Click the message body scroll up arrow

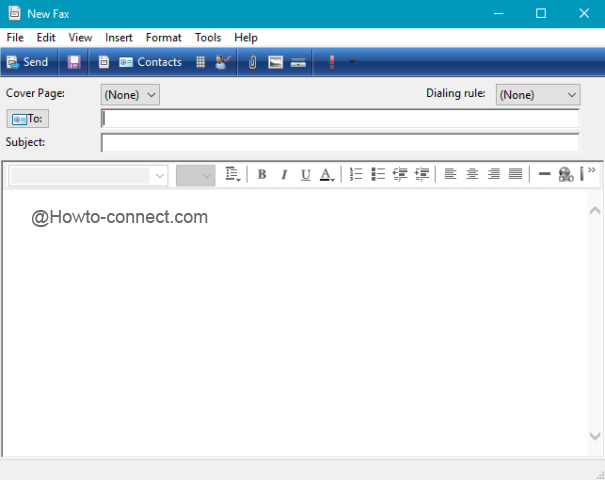[x=595, y=210]
